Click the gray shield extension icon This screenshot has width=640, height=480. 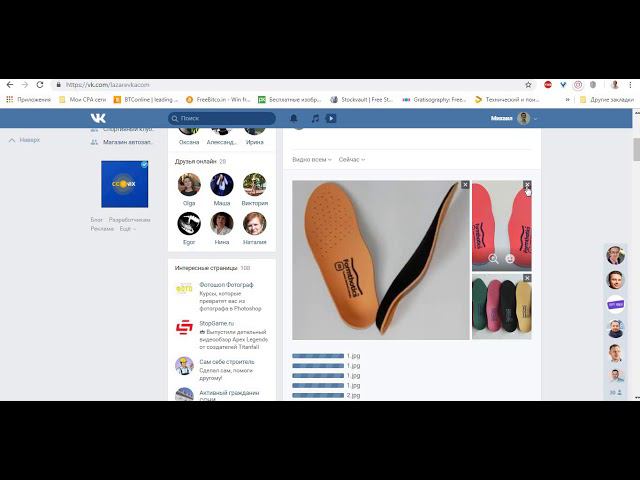[593, 85]
